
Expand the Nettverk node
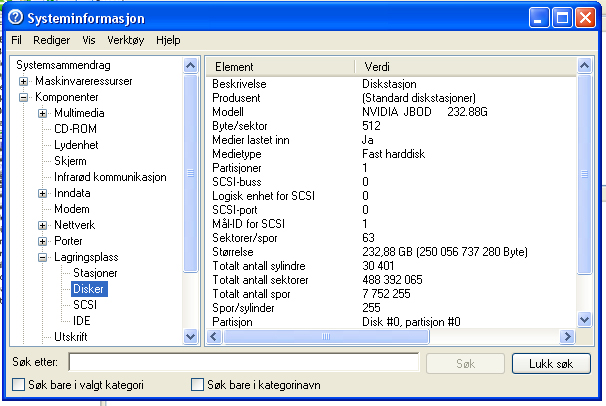click(x=43, y=225)
